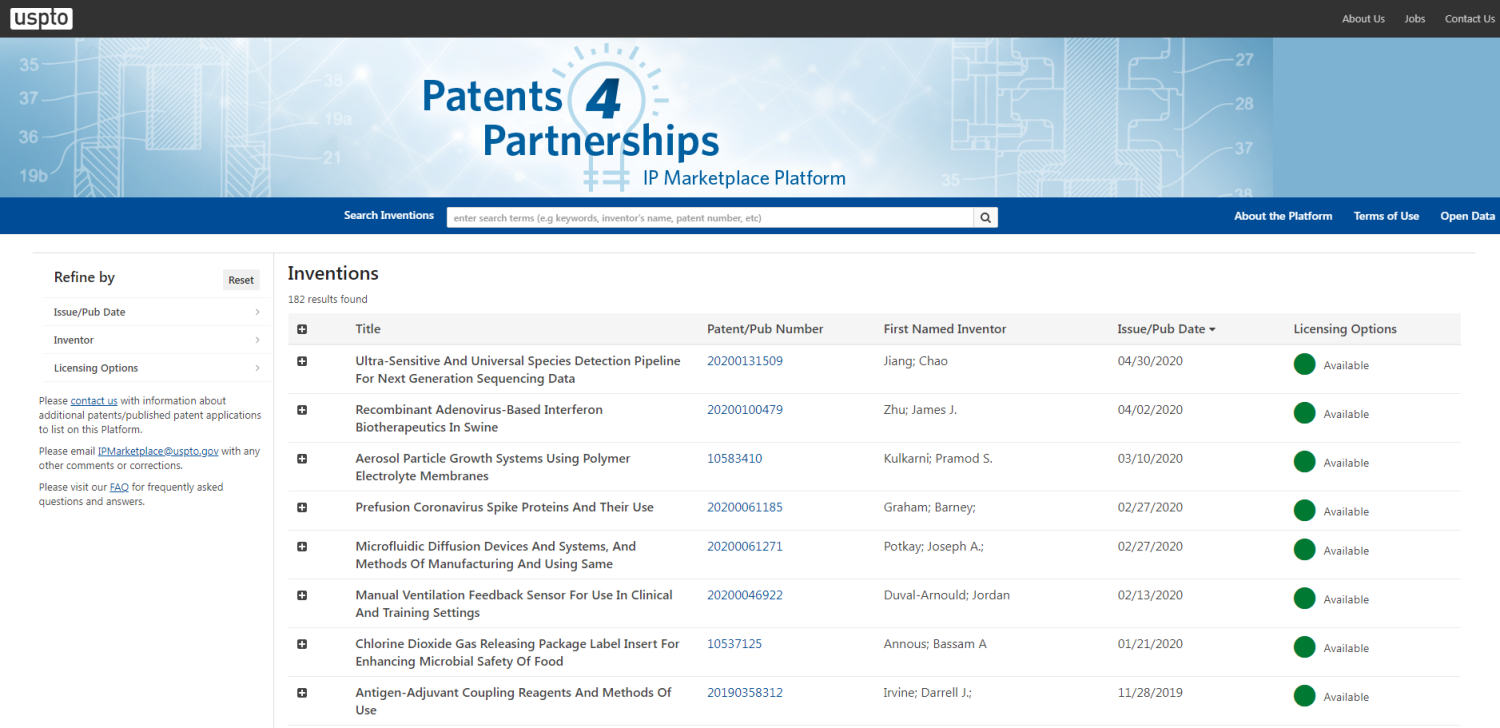The image size is (1500, 728).
Task: Click the Patent/Pub Number column header
Action: (x=765, y=329)
